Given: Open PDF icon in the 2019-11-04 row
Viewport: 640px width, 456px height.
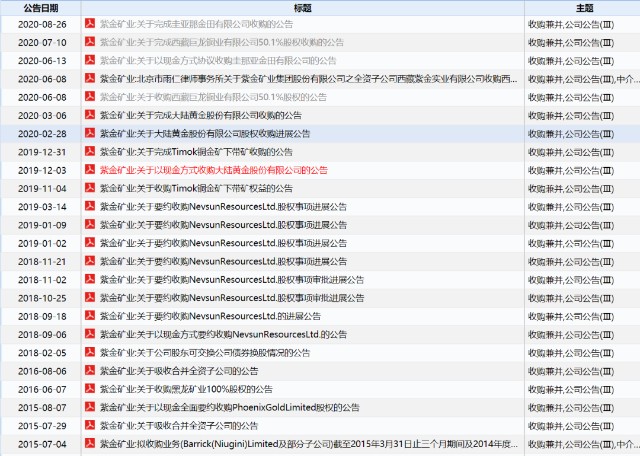Looking at the screenshot, I should pyautogui.click(x=90, y=188).
